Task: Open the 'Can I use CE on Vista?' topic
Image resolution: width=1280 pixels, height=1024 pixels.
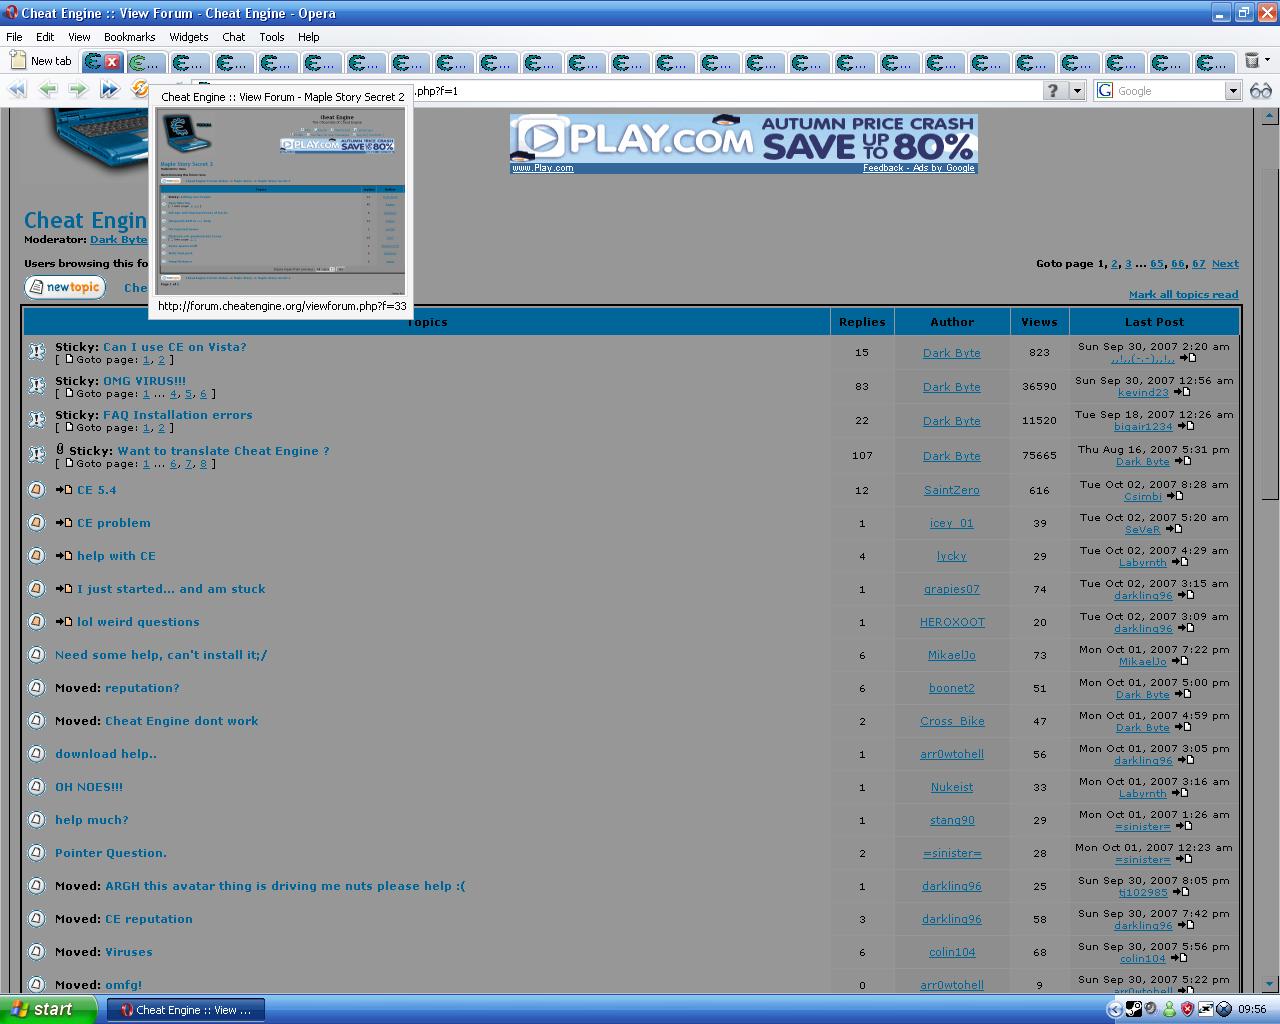Action: (x=174, y=347)
